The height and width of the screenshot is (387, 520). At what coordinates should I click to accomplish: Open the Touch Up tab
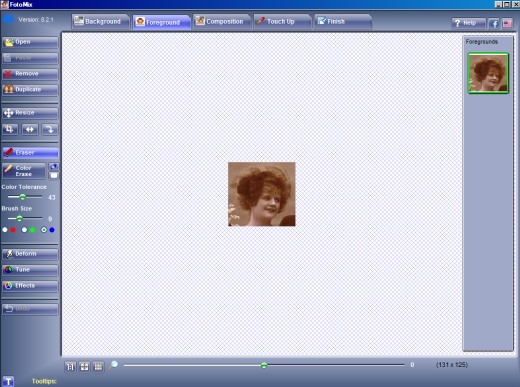pos(282,22)
